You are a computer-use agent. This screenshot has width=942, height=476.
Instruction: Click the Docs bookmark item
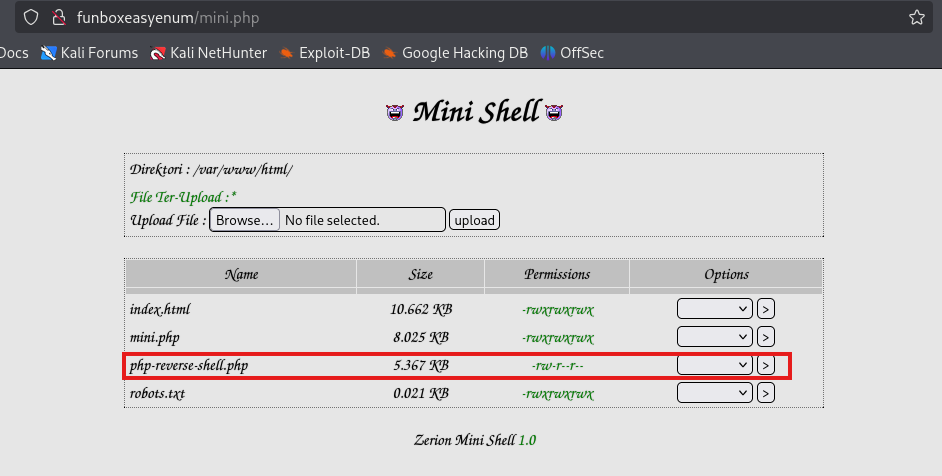(x=14, y=53)
